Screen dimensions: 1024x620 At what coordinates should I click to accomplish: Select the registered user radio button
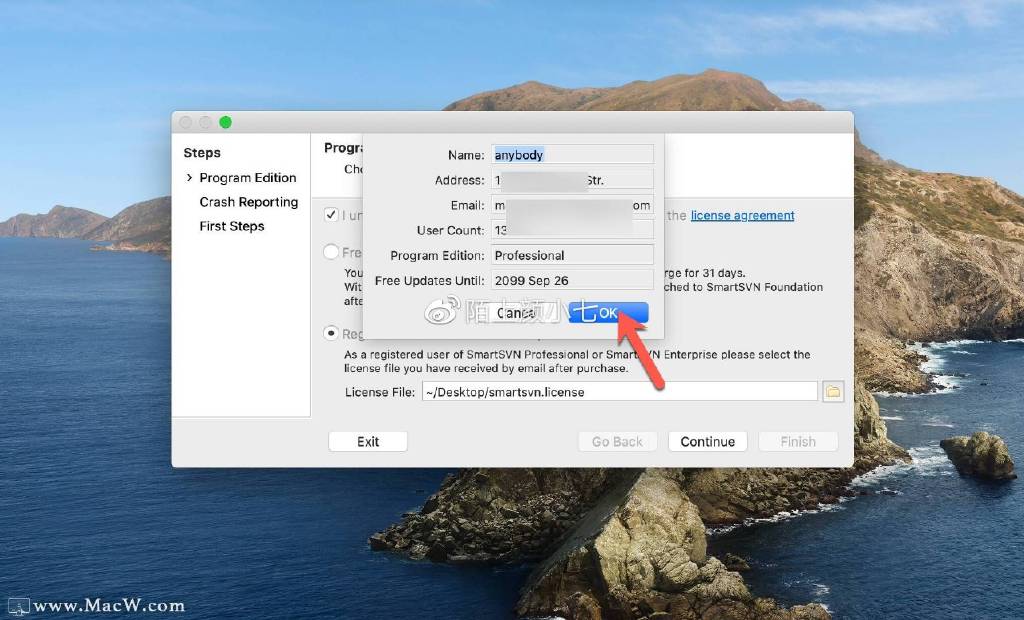coord(331,333)
